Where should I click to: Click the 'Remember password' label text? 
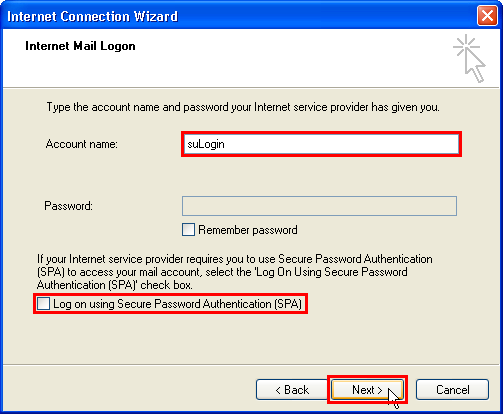pos(248,230)
